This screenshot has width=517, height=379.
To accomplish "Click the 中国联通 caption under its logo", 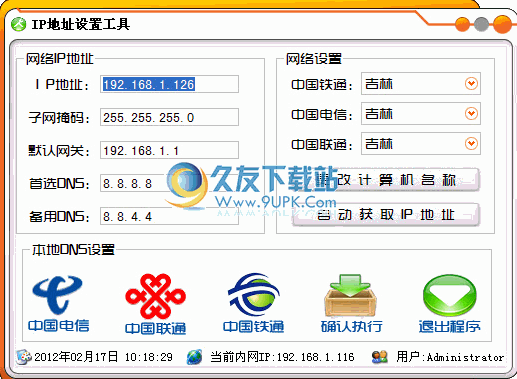I will pos(155,328).
